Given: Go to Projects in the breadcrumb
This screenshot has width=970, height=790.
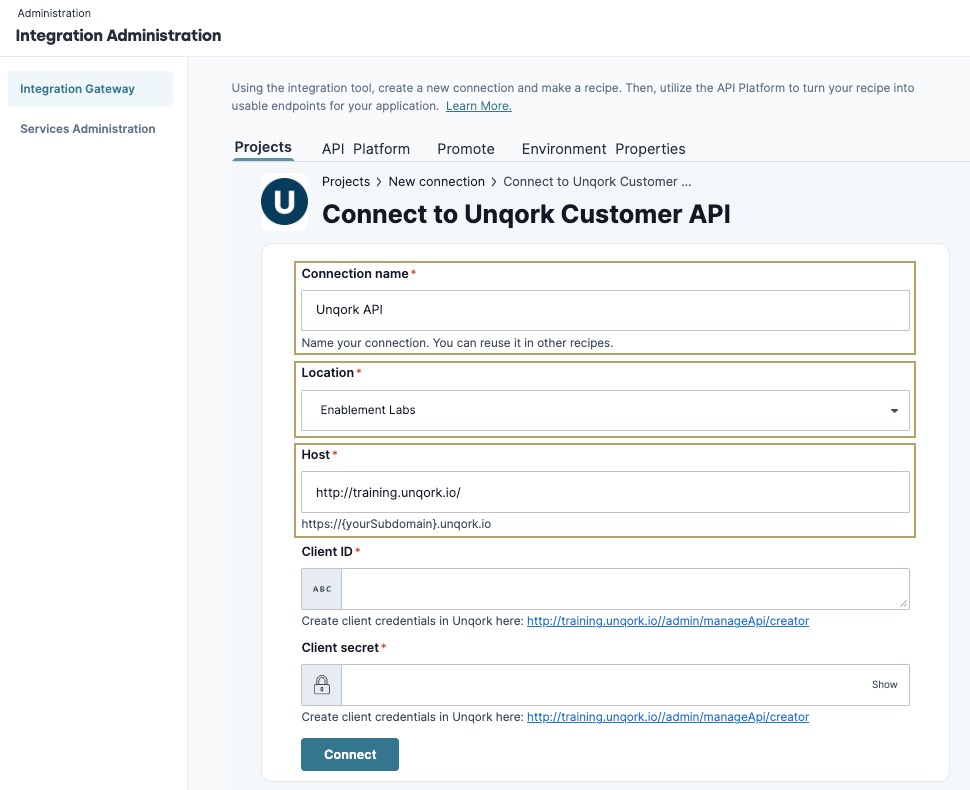Looking at the screenshot, I should 346,182.
